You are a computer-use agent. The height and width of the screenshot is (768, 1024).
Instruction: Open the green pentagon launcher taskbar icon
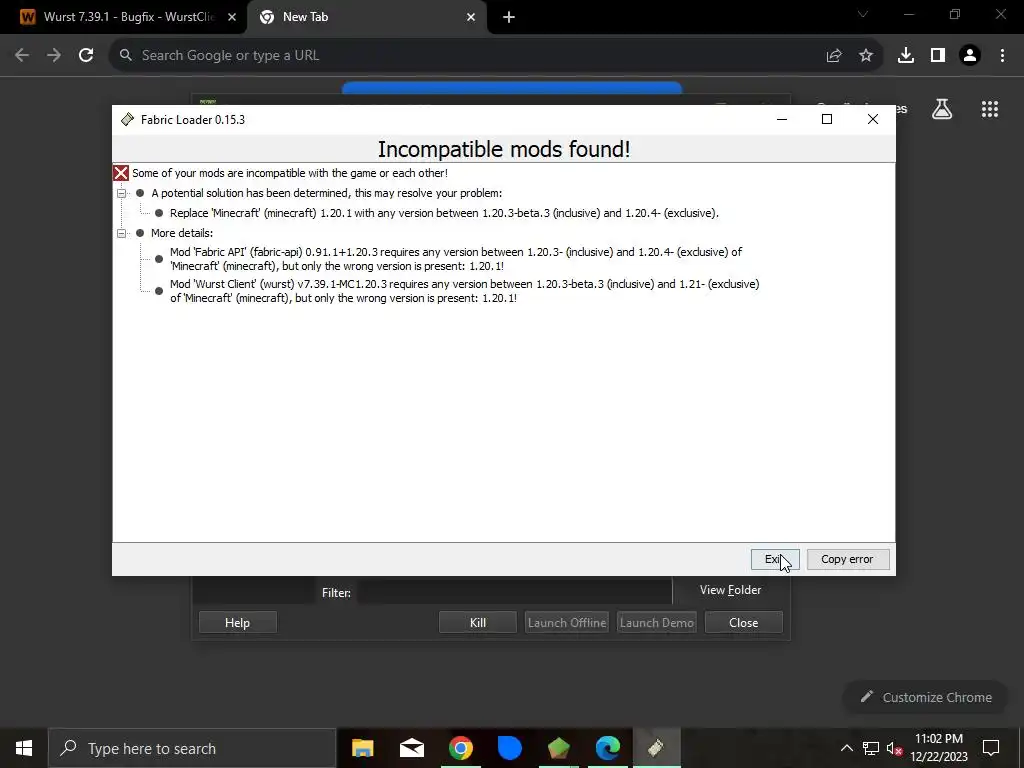[558, 748]
